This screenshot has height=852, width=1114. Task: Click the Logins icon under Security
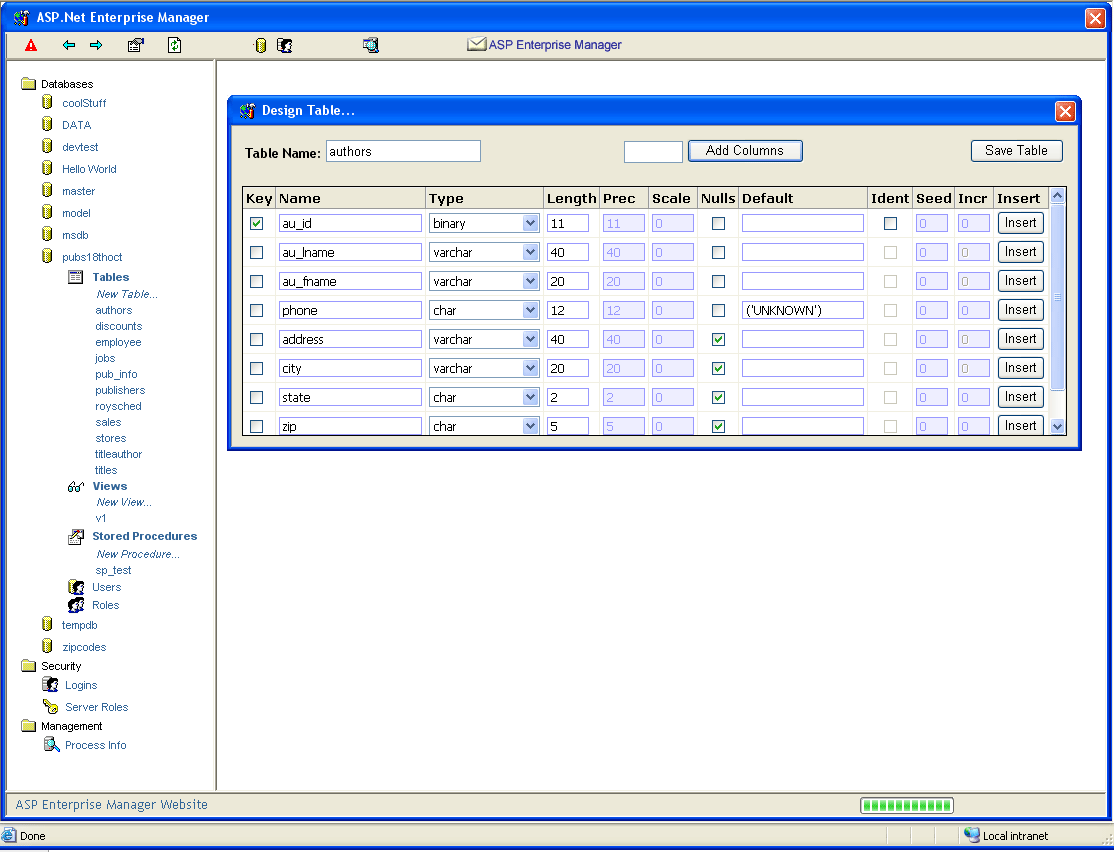pos(50,684)
